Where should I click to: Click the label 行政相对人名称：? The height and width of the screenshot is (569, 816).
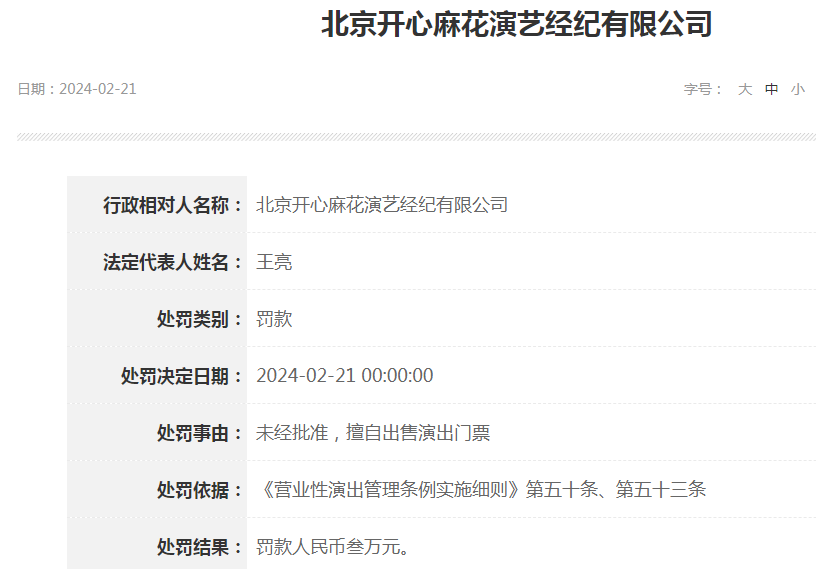coord(173,205)
